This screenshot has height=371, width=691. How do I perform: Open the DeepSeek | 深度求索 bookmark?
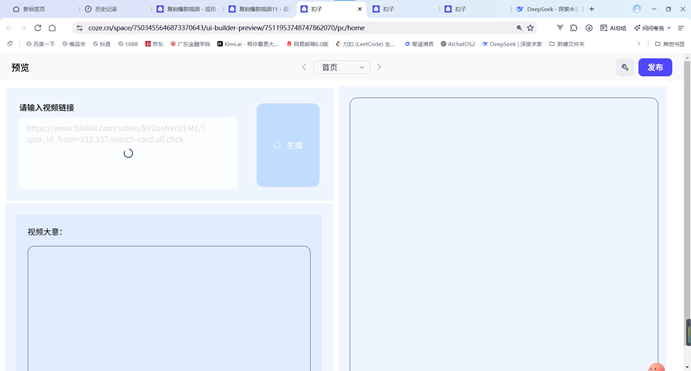coord(512,44)
